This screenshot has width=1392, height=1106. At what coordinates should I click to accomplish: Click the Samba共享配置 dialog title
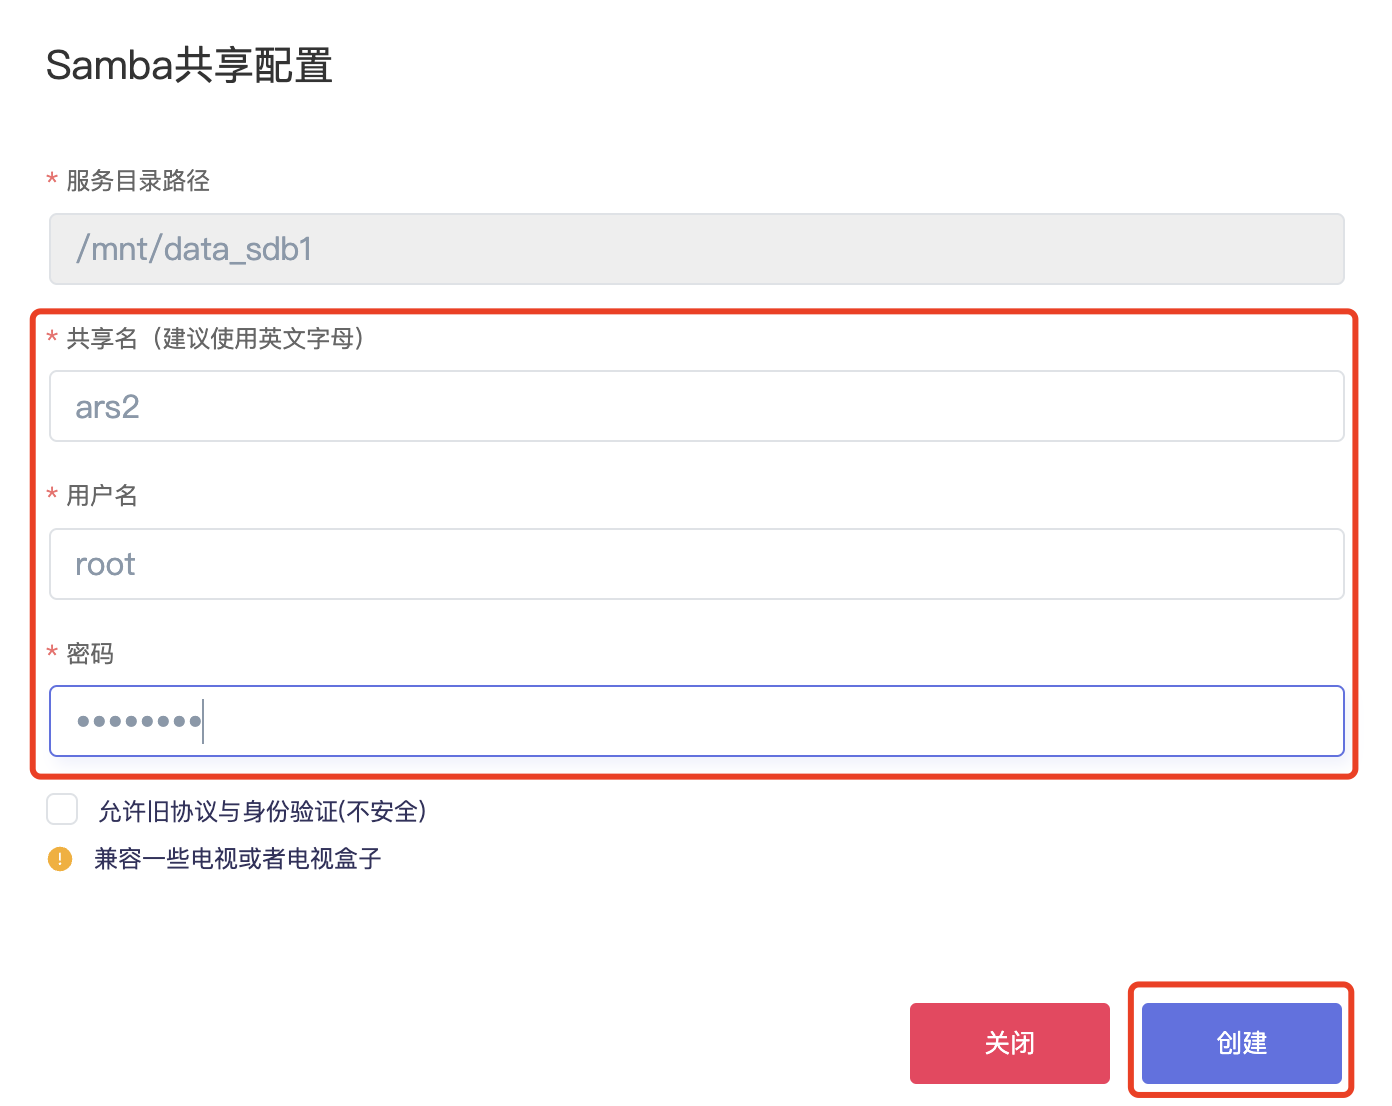188,64
